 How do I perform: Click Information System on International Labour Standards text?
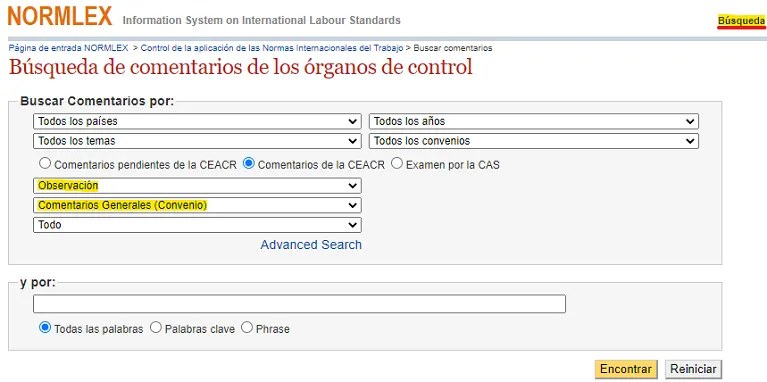(262, 21)
